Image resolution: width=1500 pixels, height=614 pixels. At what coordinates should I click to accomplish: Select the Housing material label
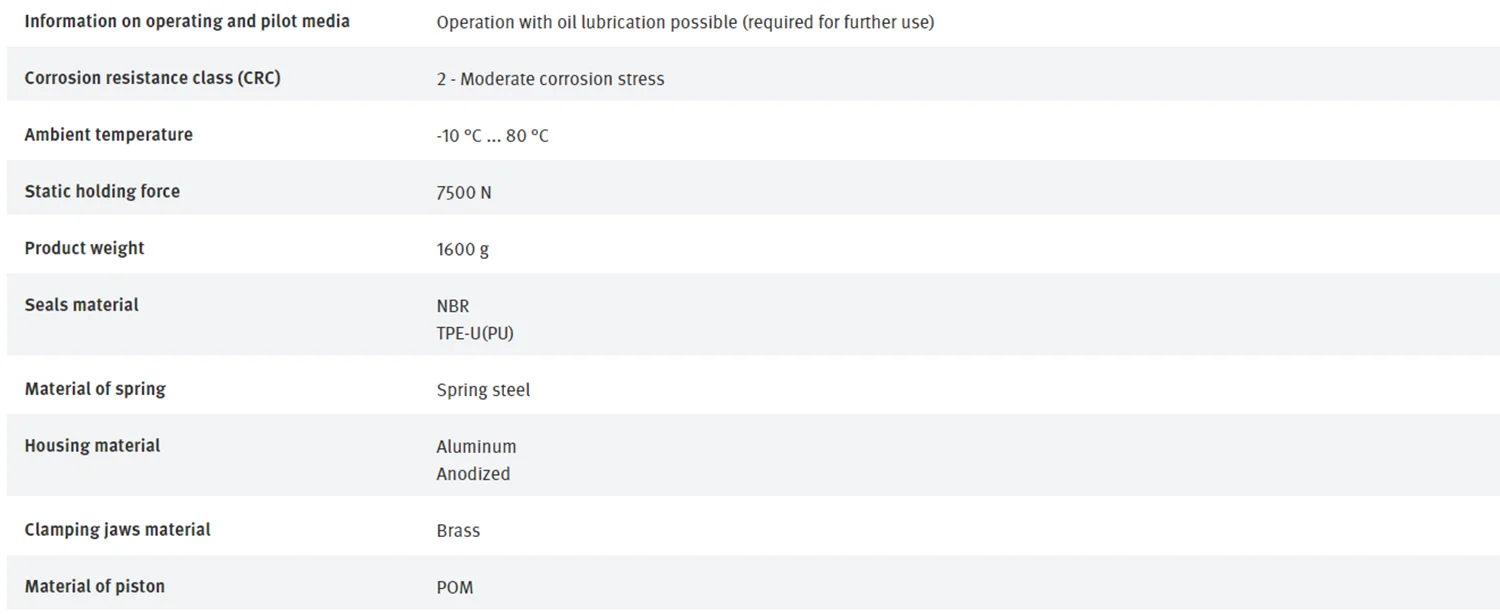click(x=92, y=446)
